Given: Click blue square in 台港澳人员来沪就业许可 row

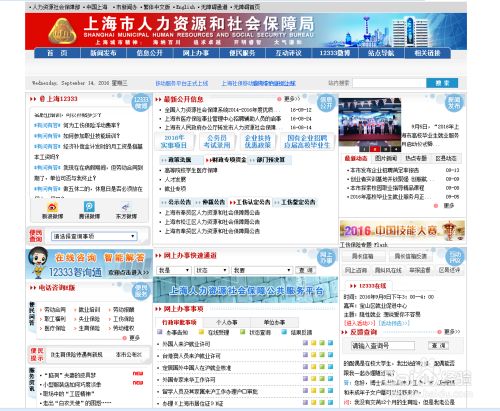Looking at the screenshot, I should click(x=330, y=355).
